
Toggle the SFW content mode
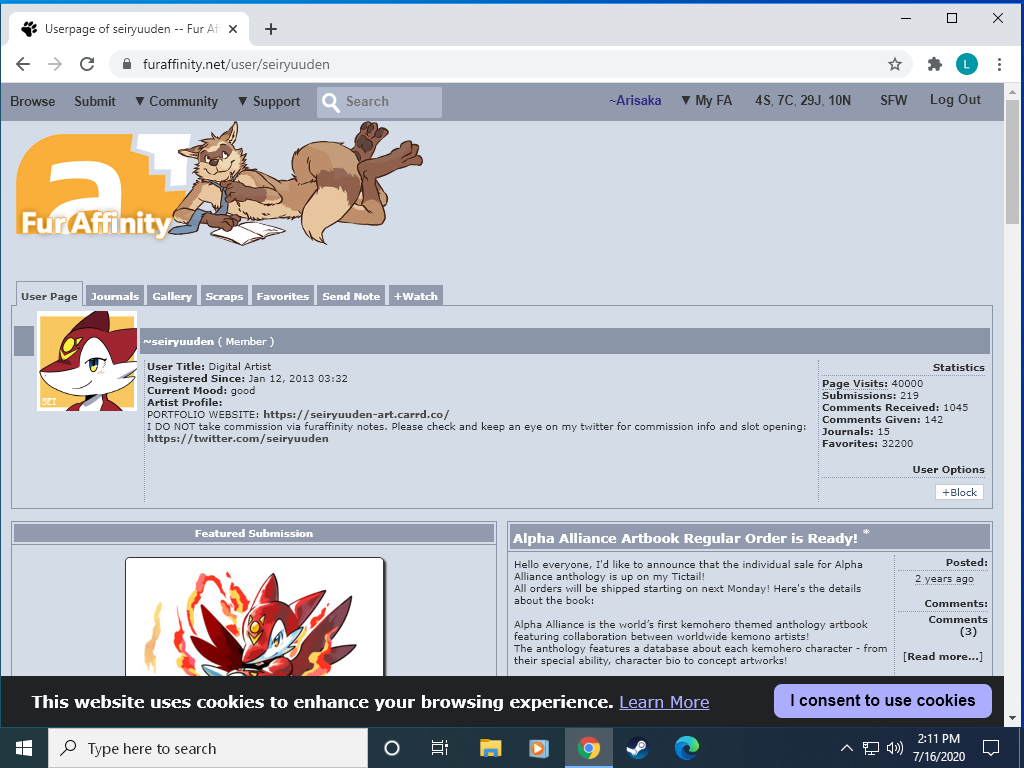click(x=893, y=101)
